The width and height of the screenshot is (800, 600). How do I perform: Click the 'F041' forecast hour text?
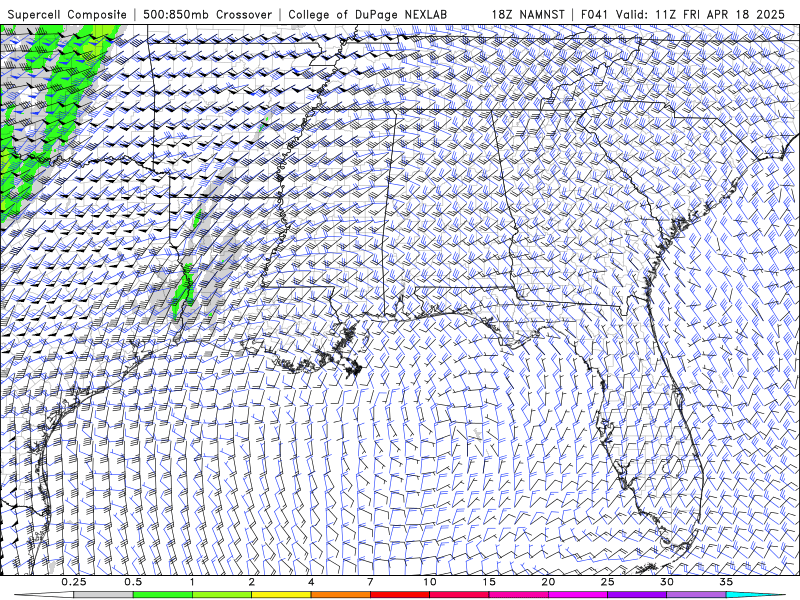point(594,15)
